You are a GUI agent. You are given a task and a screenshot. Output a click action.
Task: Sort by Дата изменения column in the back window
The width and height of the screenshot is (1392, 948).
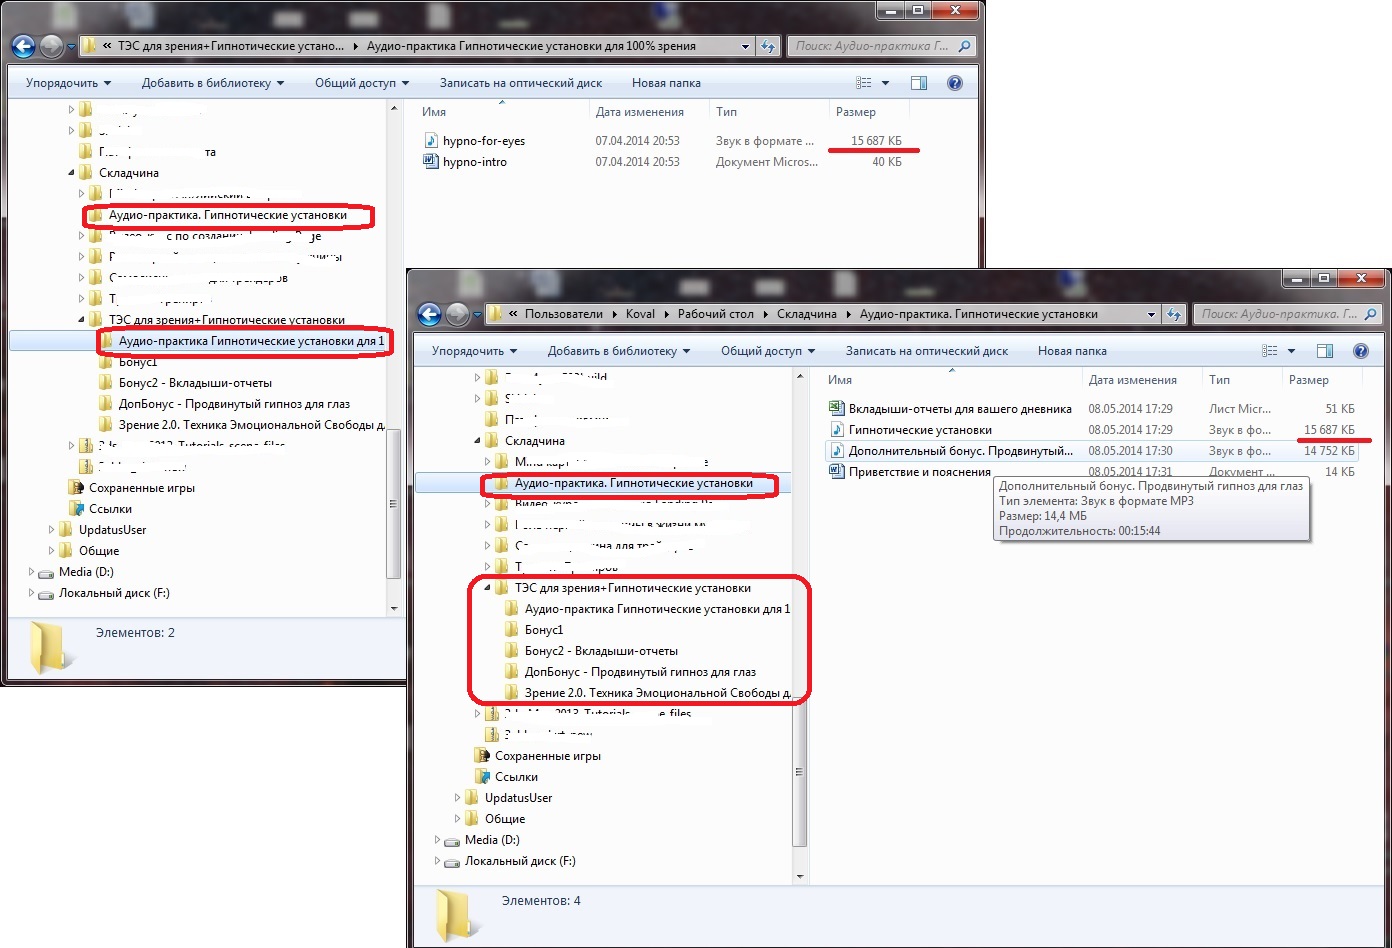(x=639, y=112)
